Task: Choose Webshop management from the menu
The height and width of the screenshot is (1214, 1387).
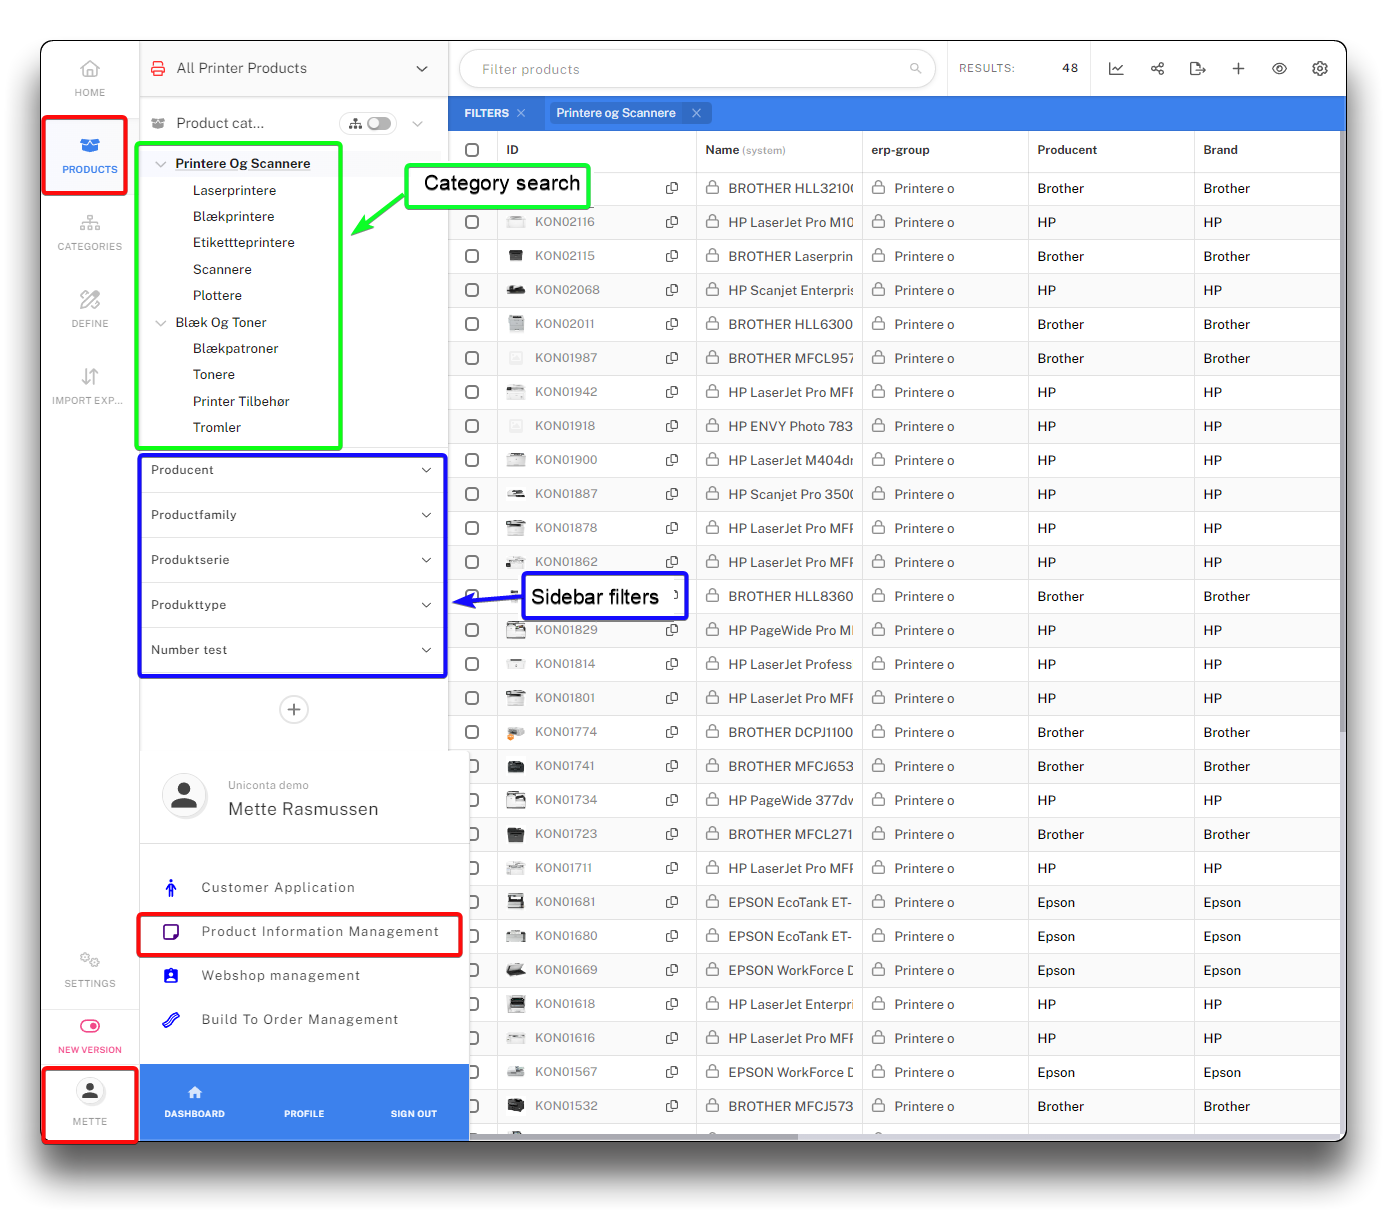Action: pyautogui.click(x=280, y=976)
